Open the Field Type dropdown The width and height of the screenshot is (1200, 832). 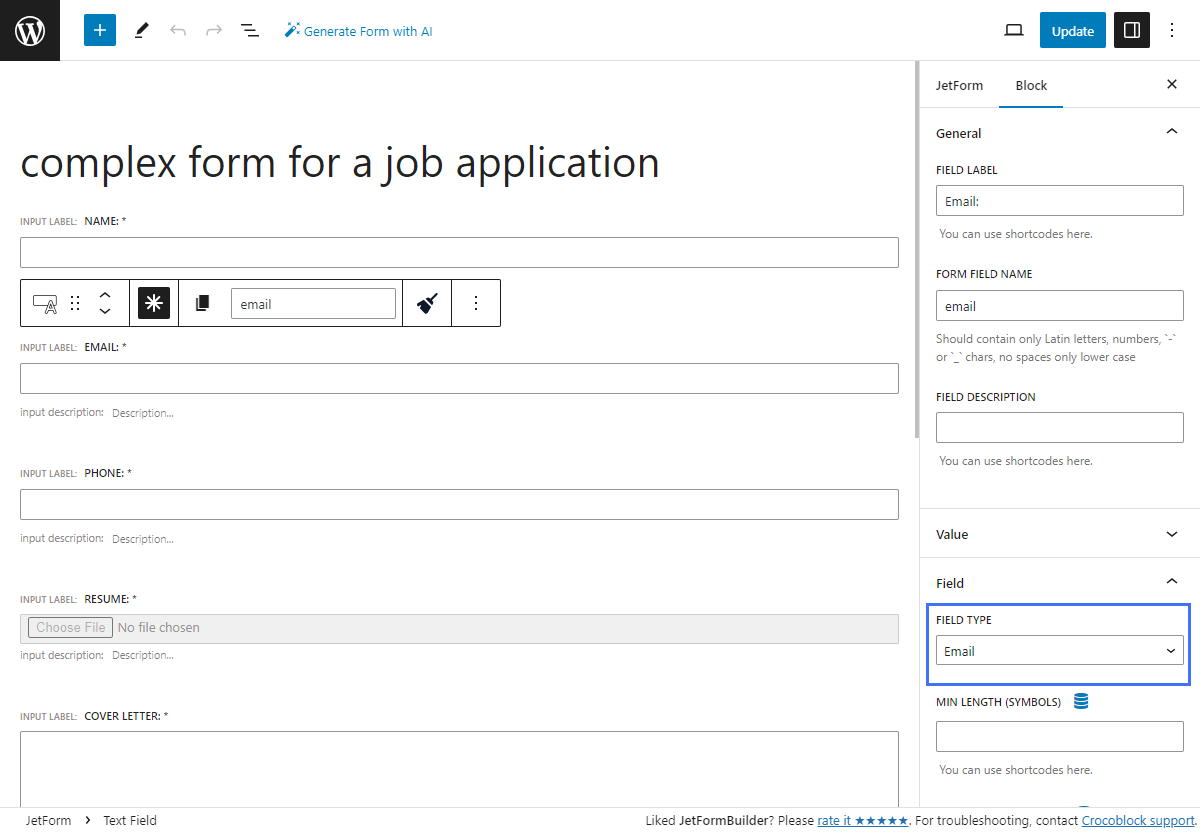(x=1059, y=650)
